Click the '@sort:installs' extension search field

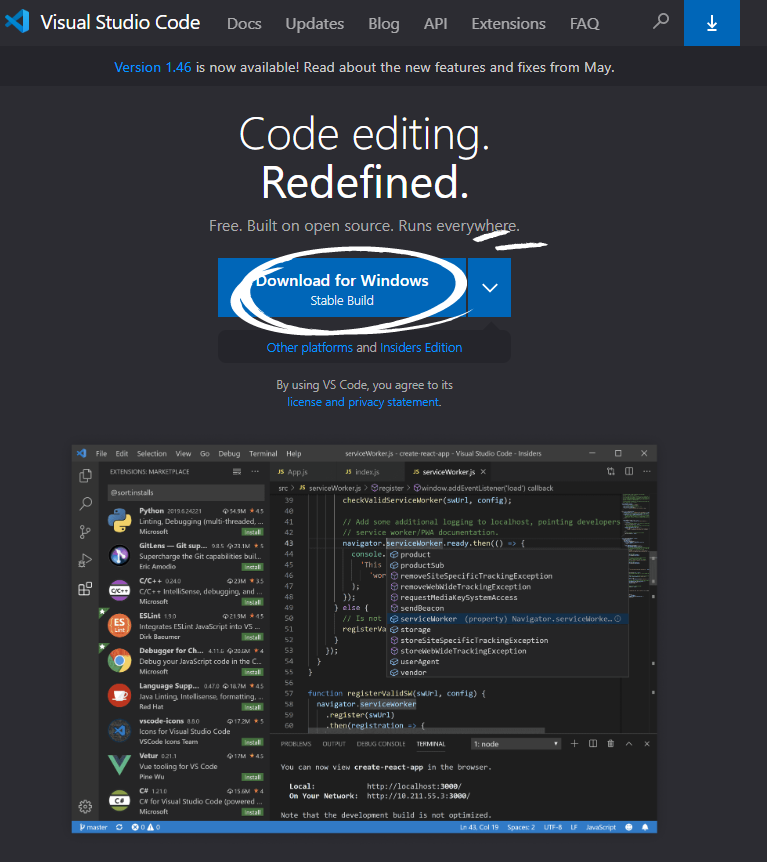186,493
